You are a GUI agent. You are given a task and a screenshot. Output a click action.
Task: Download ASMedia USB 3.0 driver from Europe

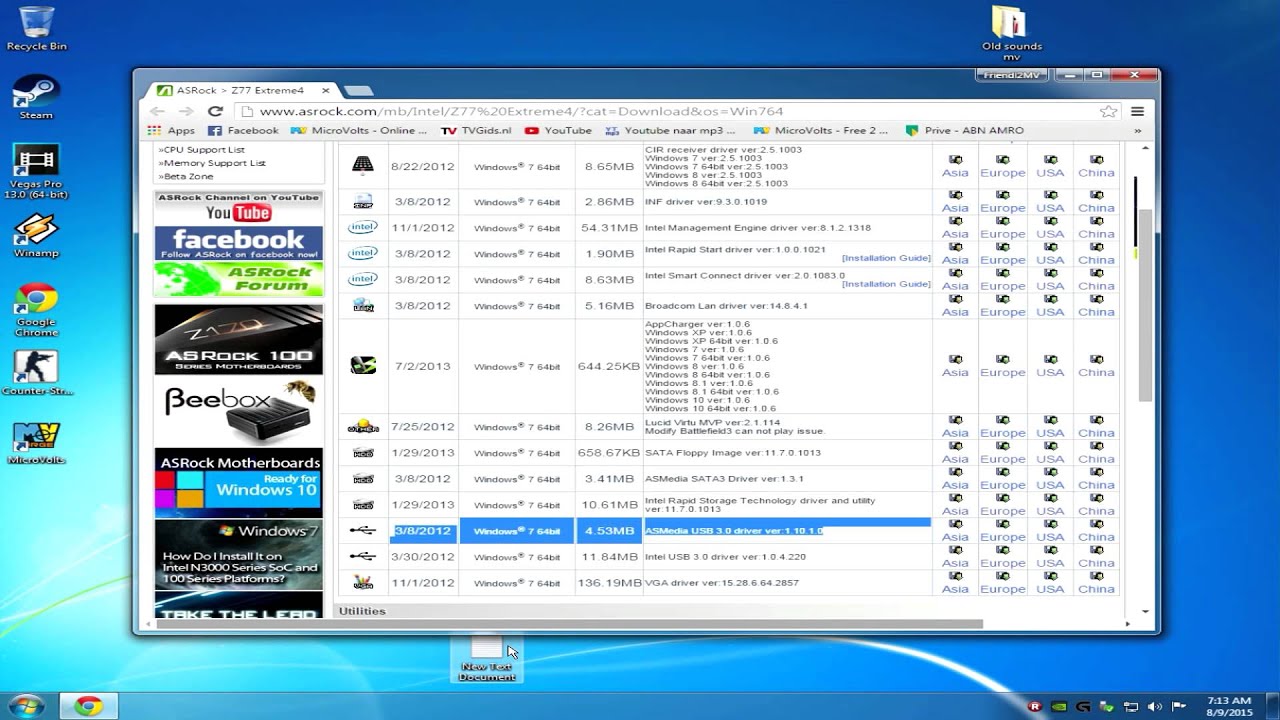click(1002, 530)
